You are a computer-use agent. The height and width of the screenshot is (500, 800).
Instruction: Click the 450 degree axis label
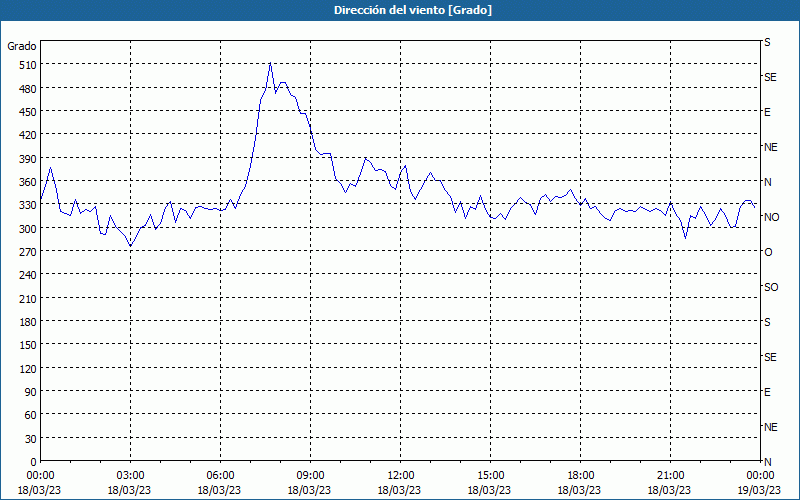point(28,112)
